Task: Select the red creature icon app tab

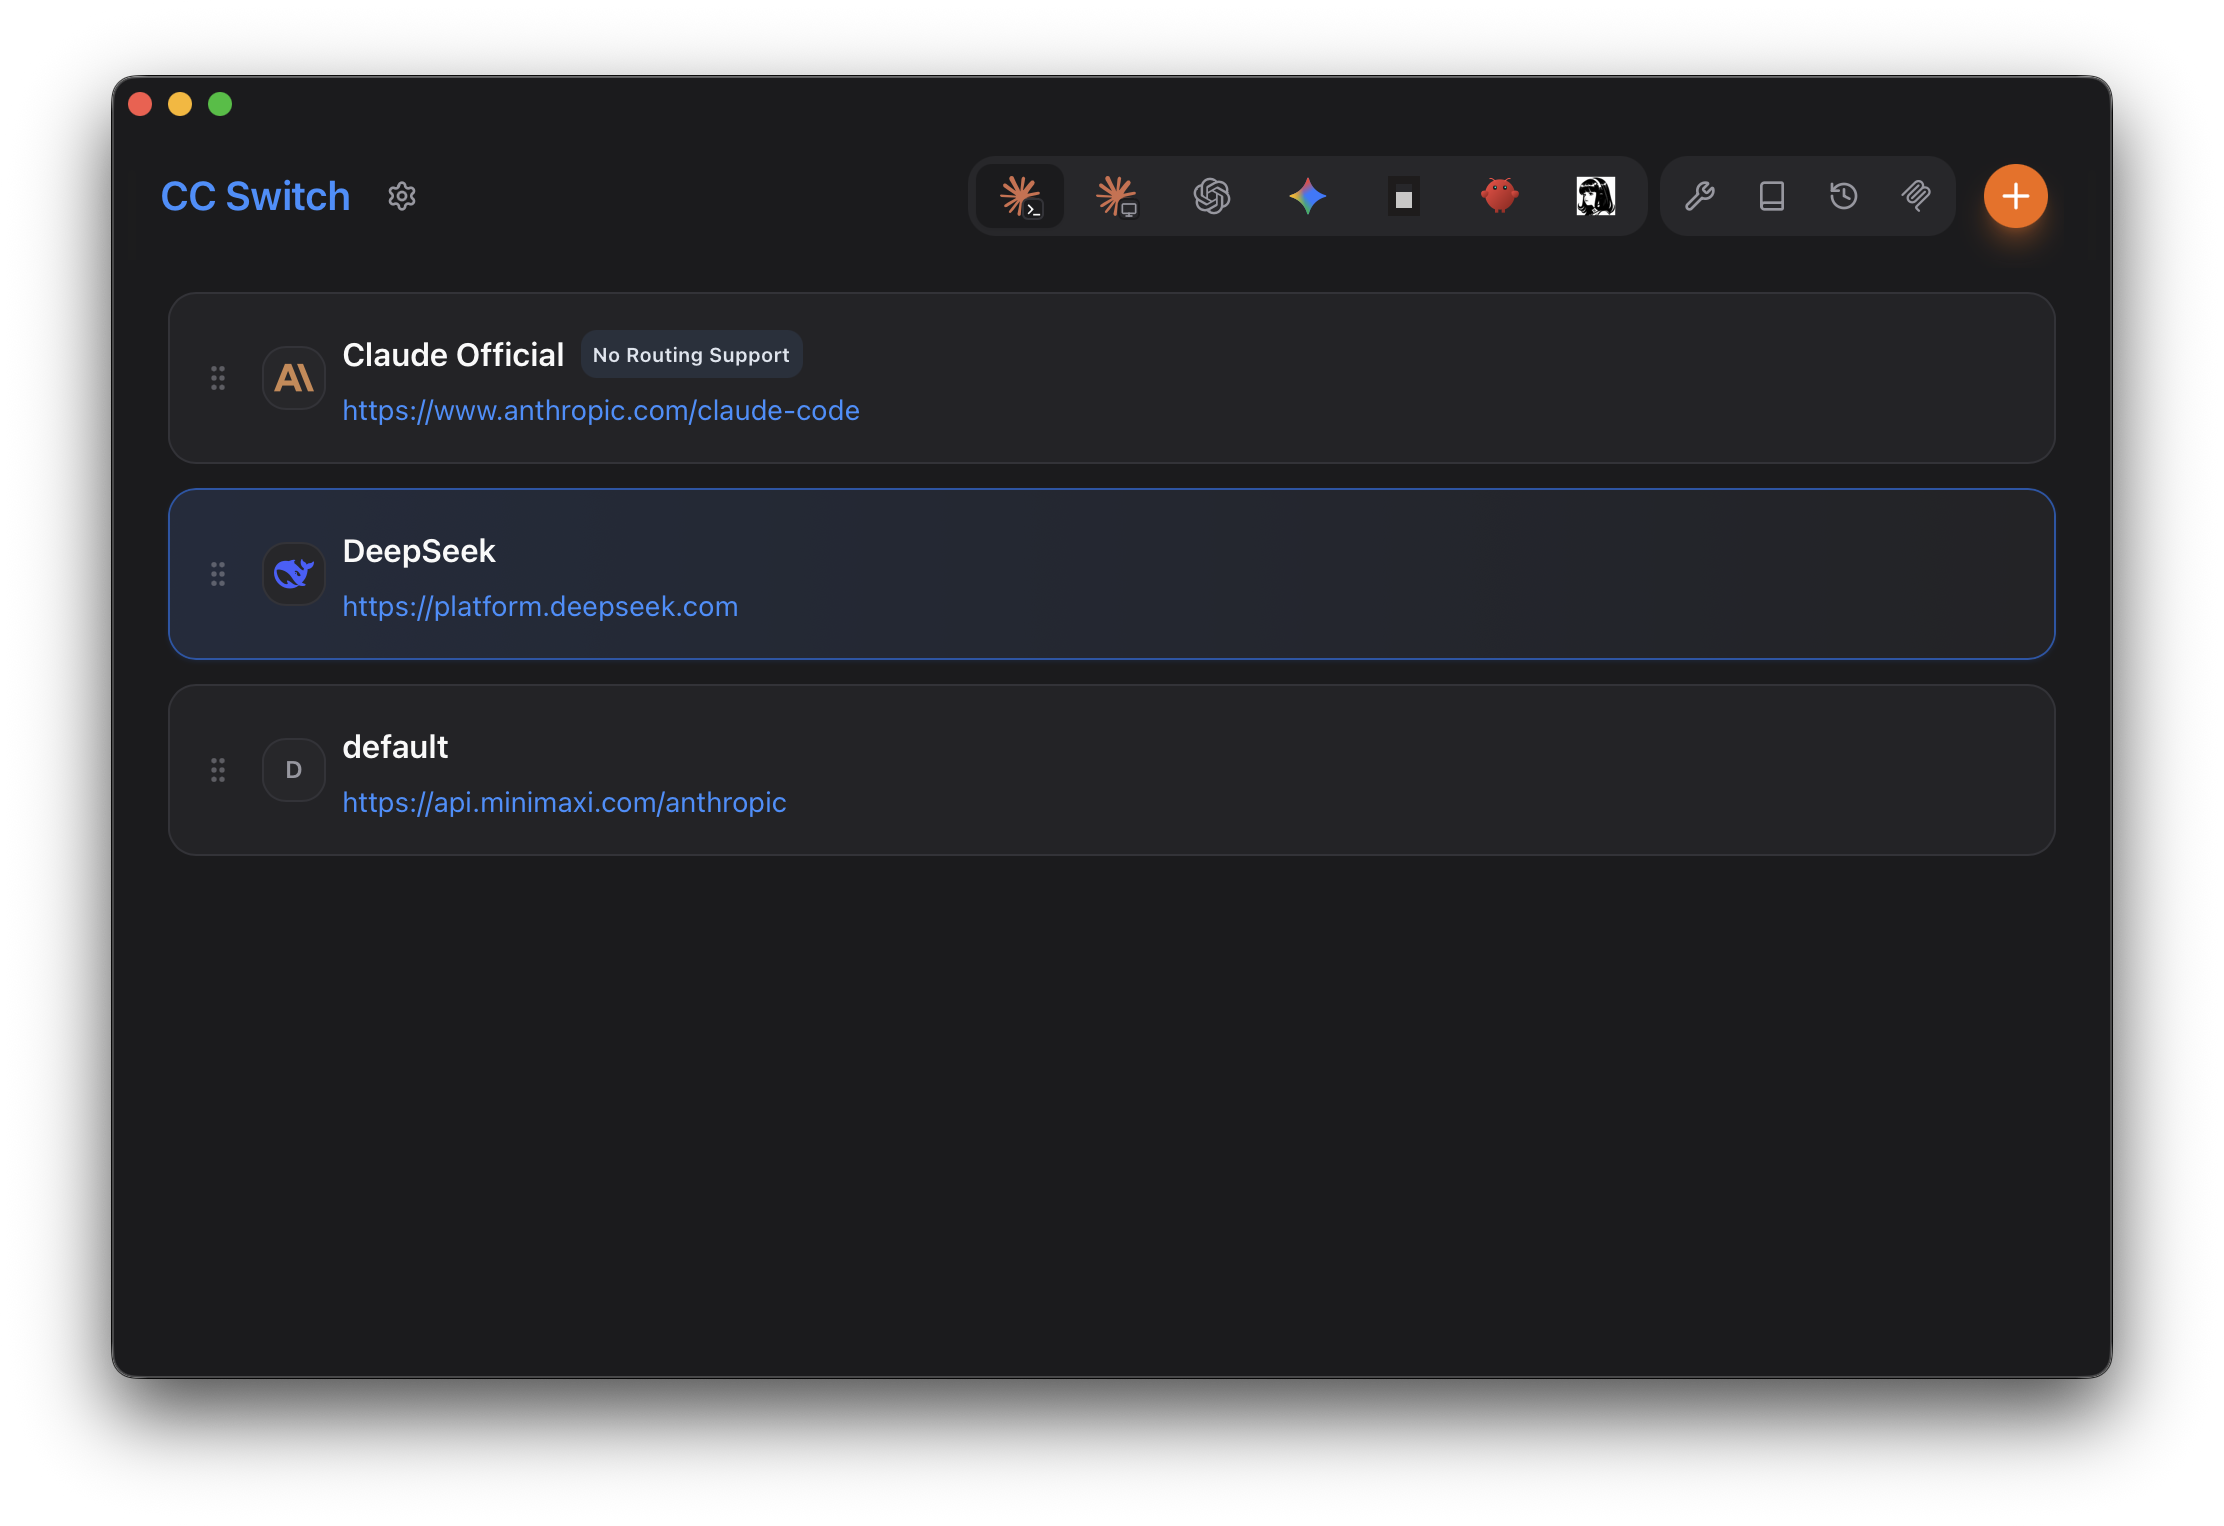Action: click(1500, 196)
